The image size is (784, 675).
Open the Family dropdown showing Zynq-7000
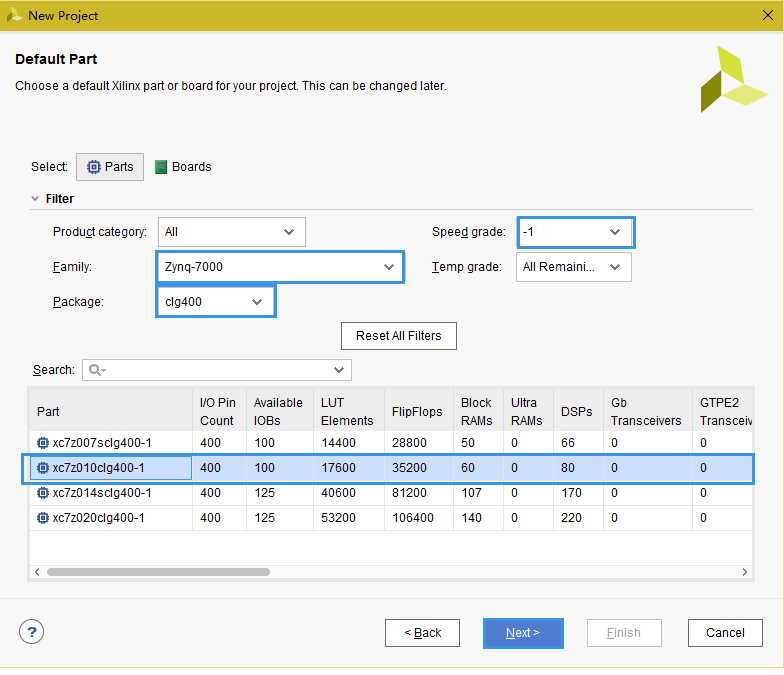(x=280, y=266)
